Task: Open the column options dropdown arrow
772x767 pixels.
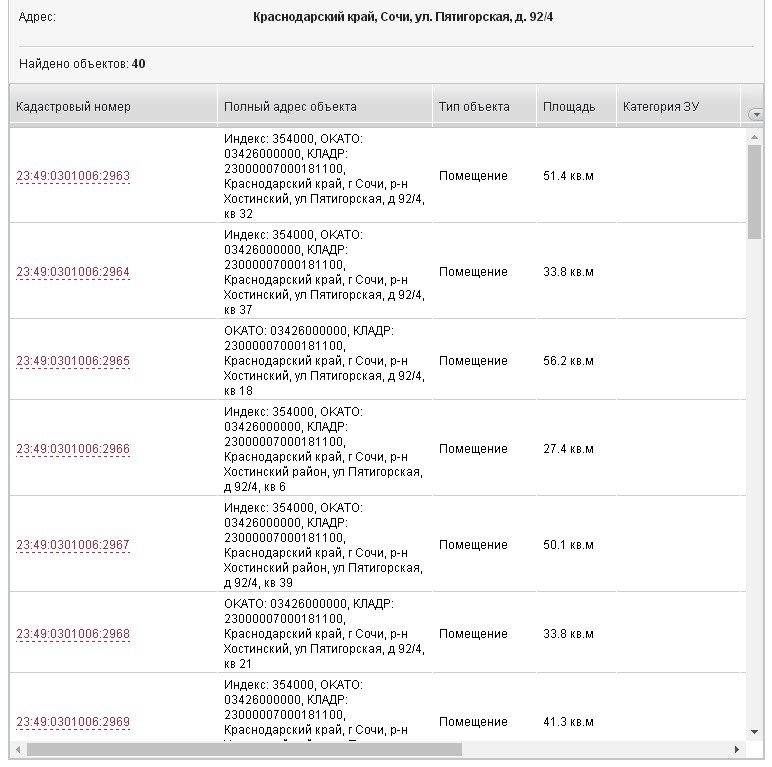Action: coord(756,115)
